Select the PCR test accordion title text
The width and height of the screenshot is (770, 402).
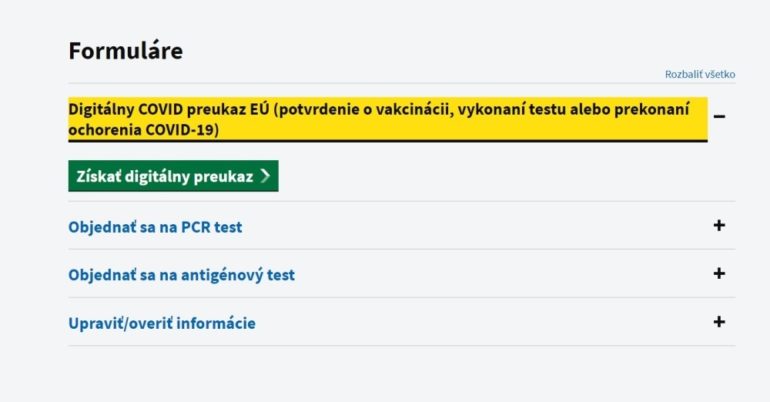155,227
